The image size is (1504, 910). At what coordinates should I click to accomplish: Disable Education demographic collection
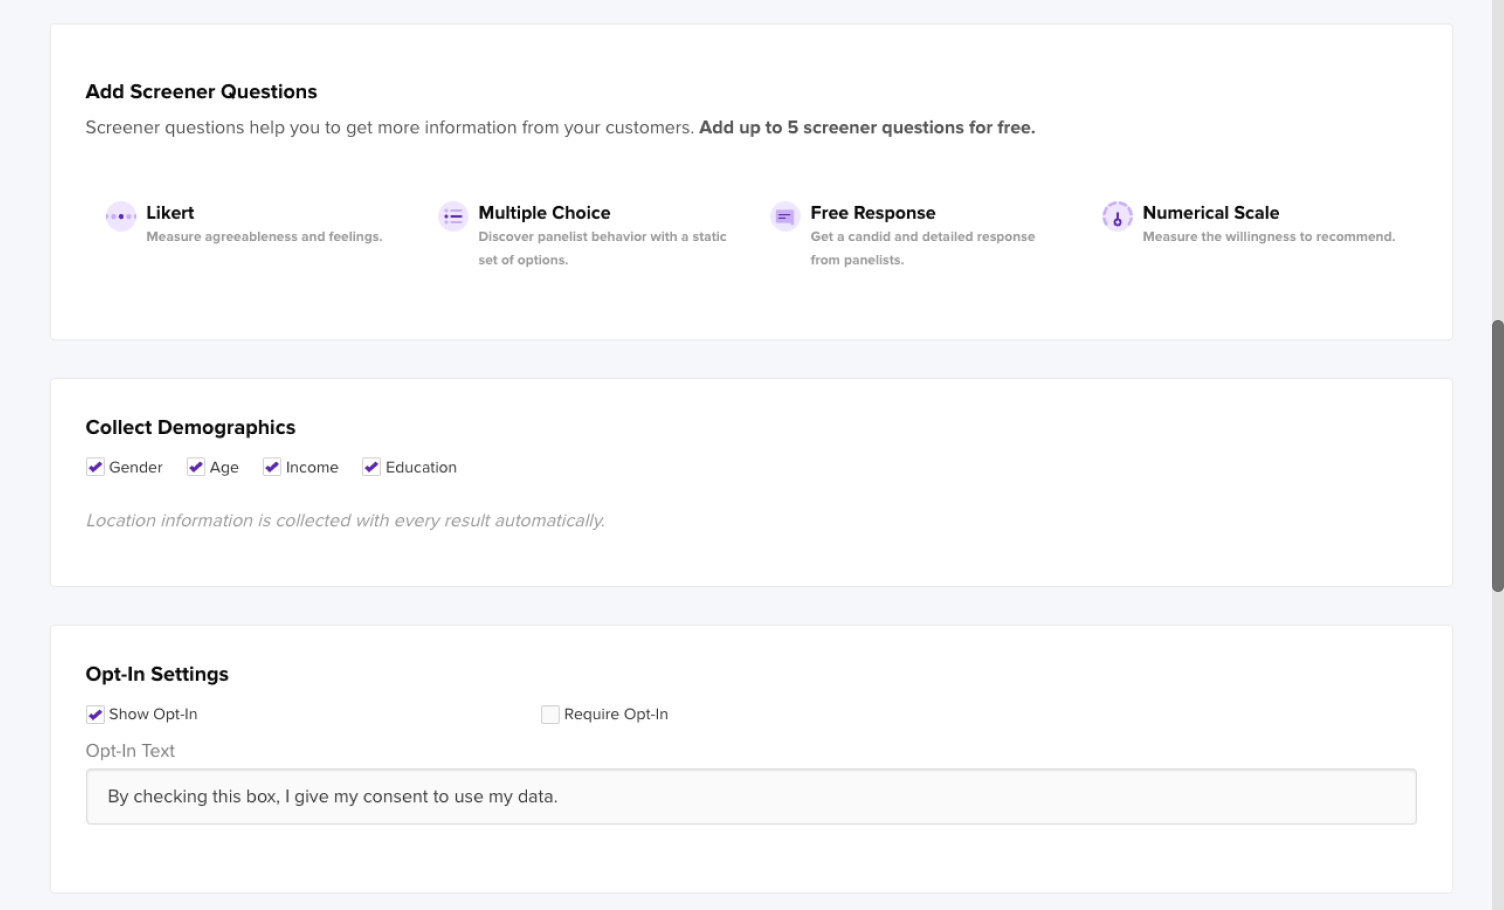pyautogui.click(x=371, y=466)
